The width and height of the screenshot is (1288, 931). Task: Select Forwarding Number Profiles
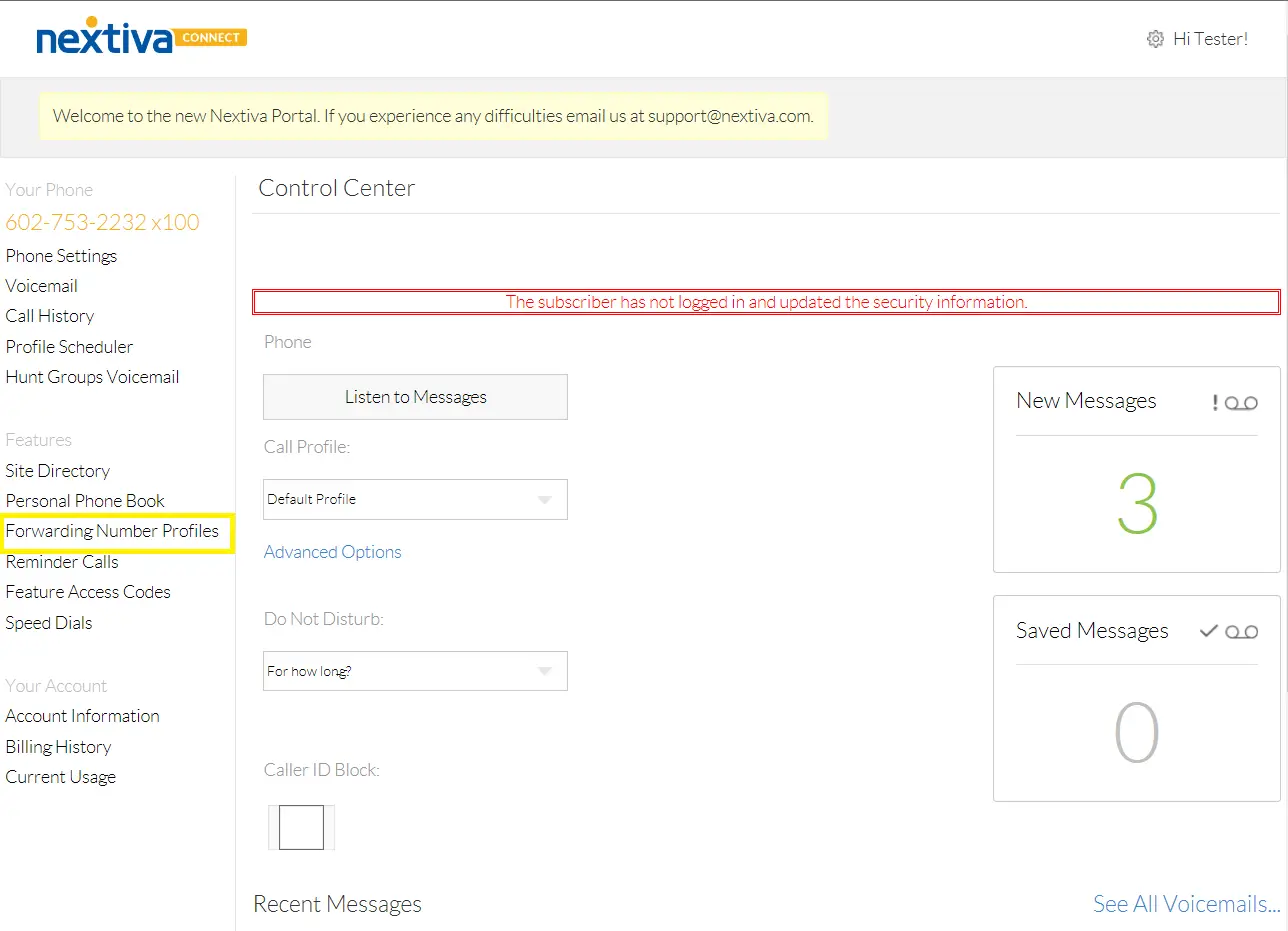115,531
